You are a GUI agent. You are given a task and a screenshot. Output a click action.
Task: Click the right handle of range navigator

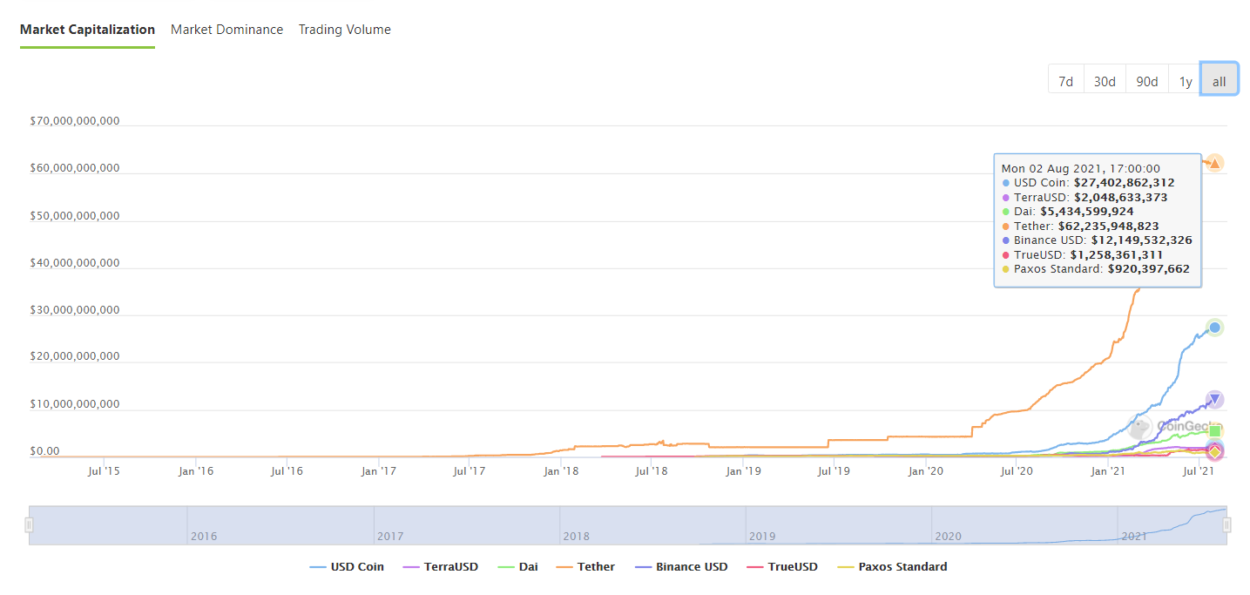click(x=1229, y=525)
